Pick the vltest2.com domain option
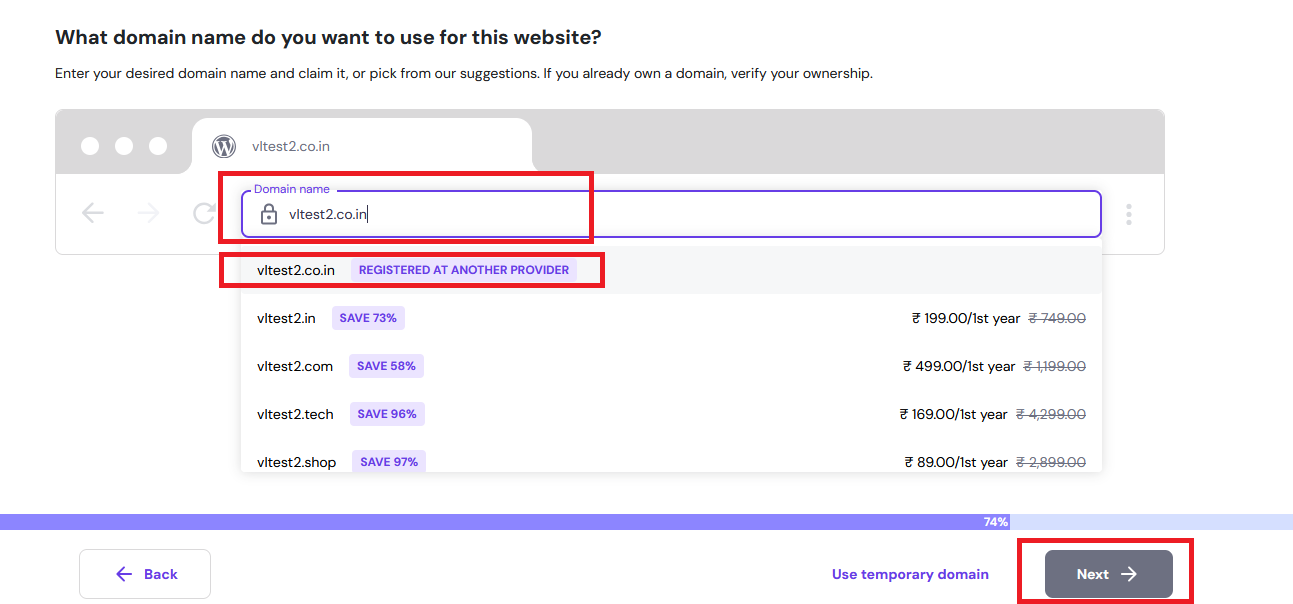 tap(295, 366)
